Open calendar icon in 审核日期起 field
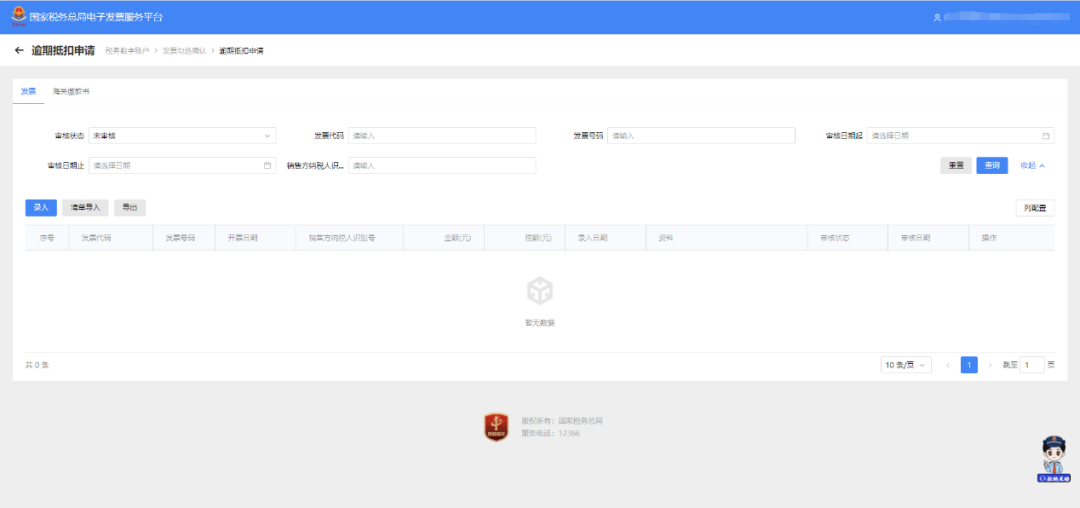 click(x=1046, y=136)
